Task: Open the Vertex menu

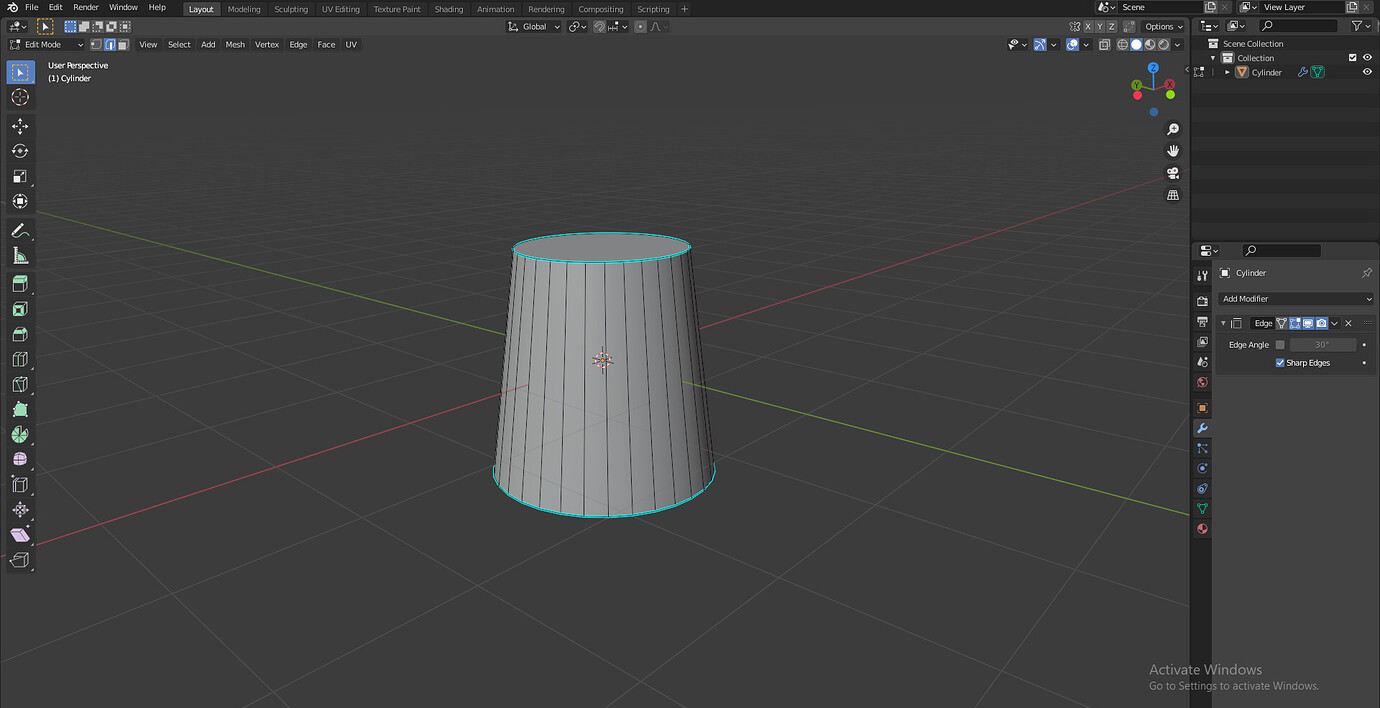Action: (267, 44)
